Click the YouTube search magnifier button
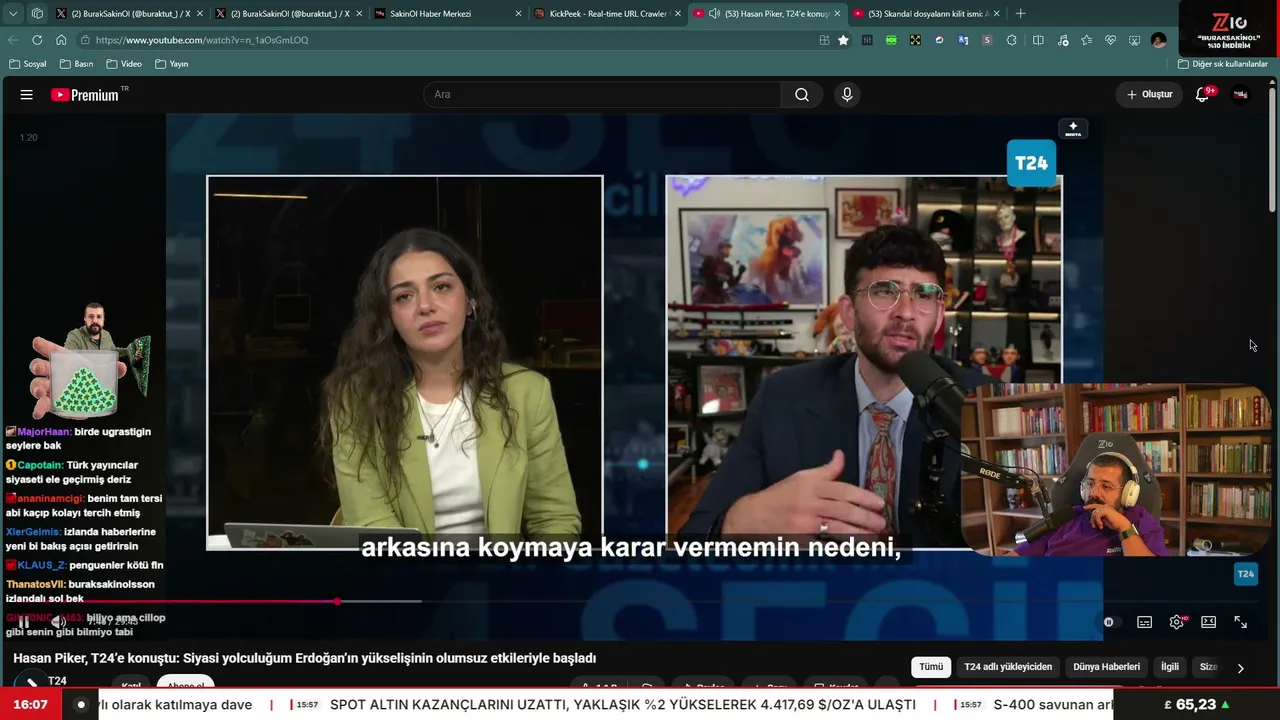 point(802,95)
